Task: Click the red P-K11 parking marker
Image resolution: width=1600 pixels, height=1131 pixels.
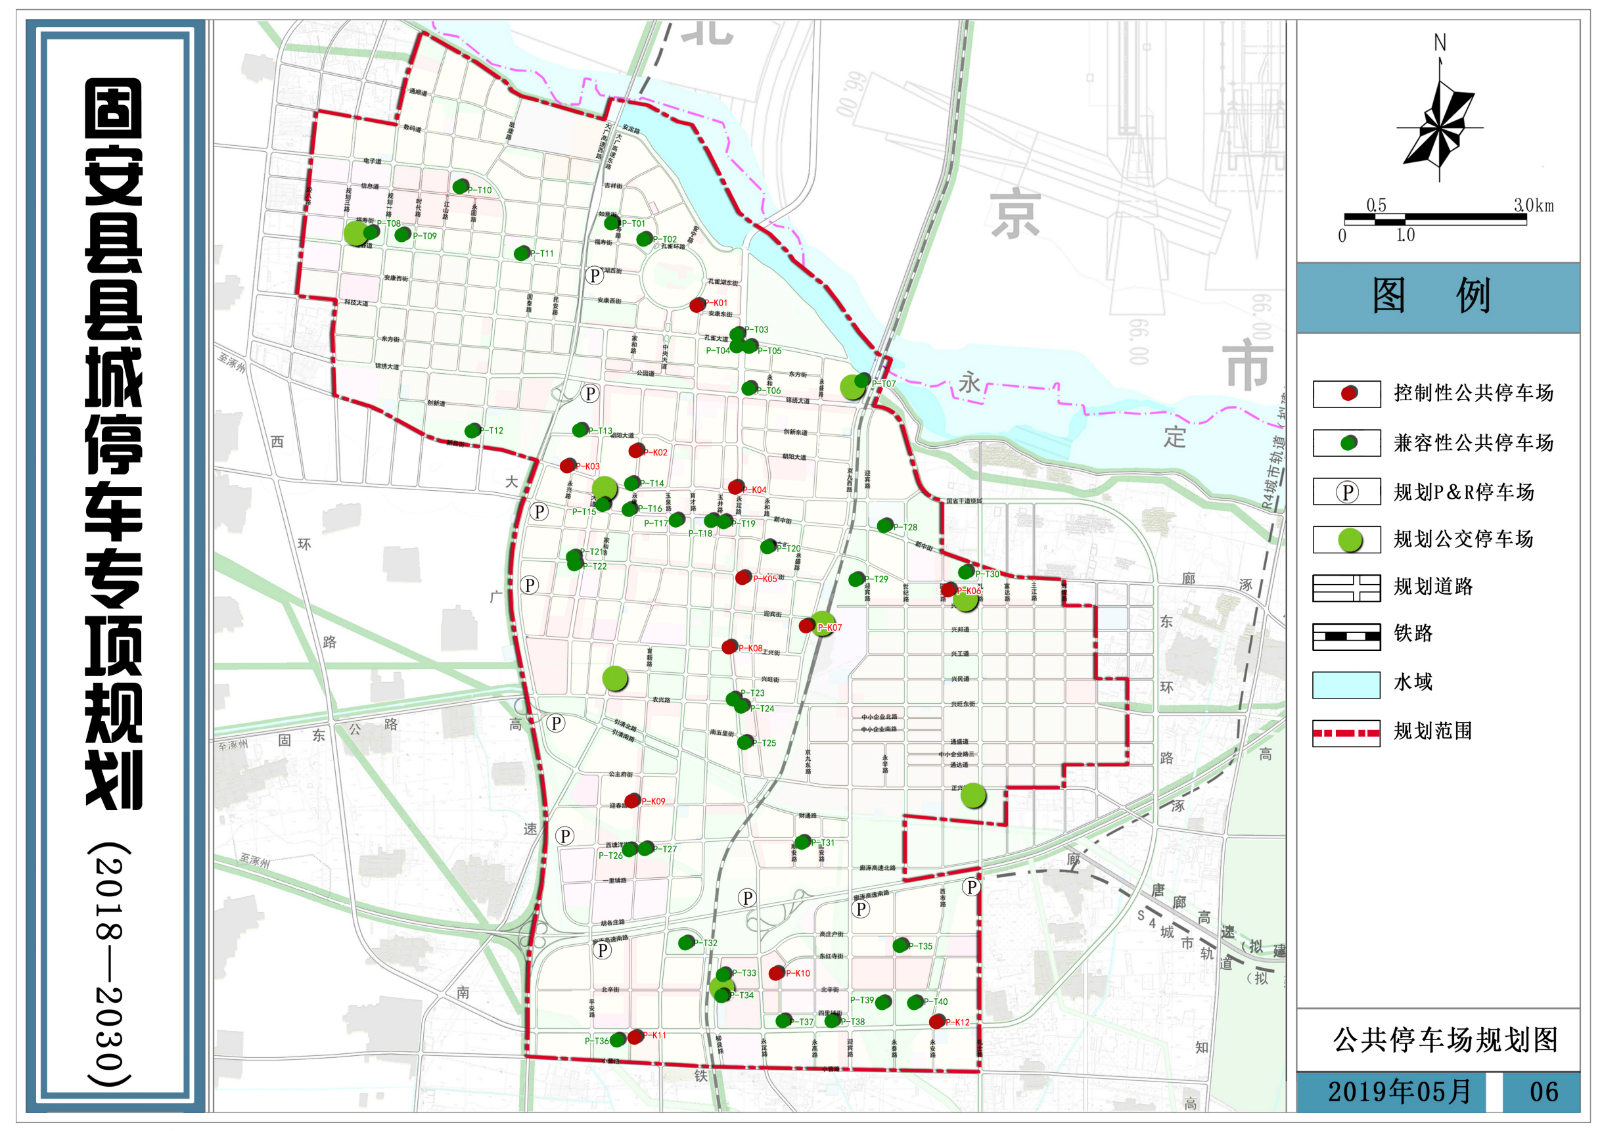Action: point(635,1037)
